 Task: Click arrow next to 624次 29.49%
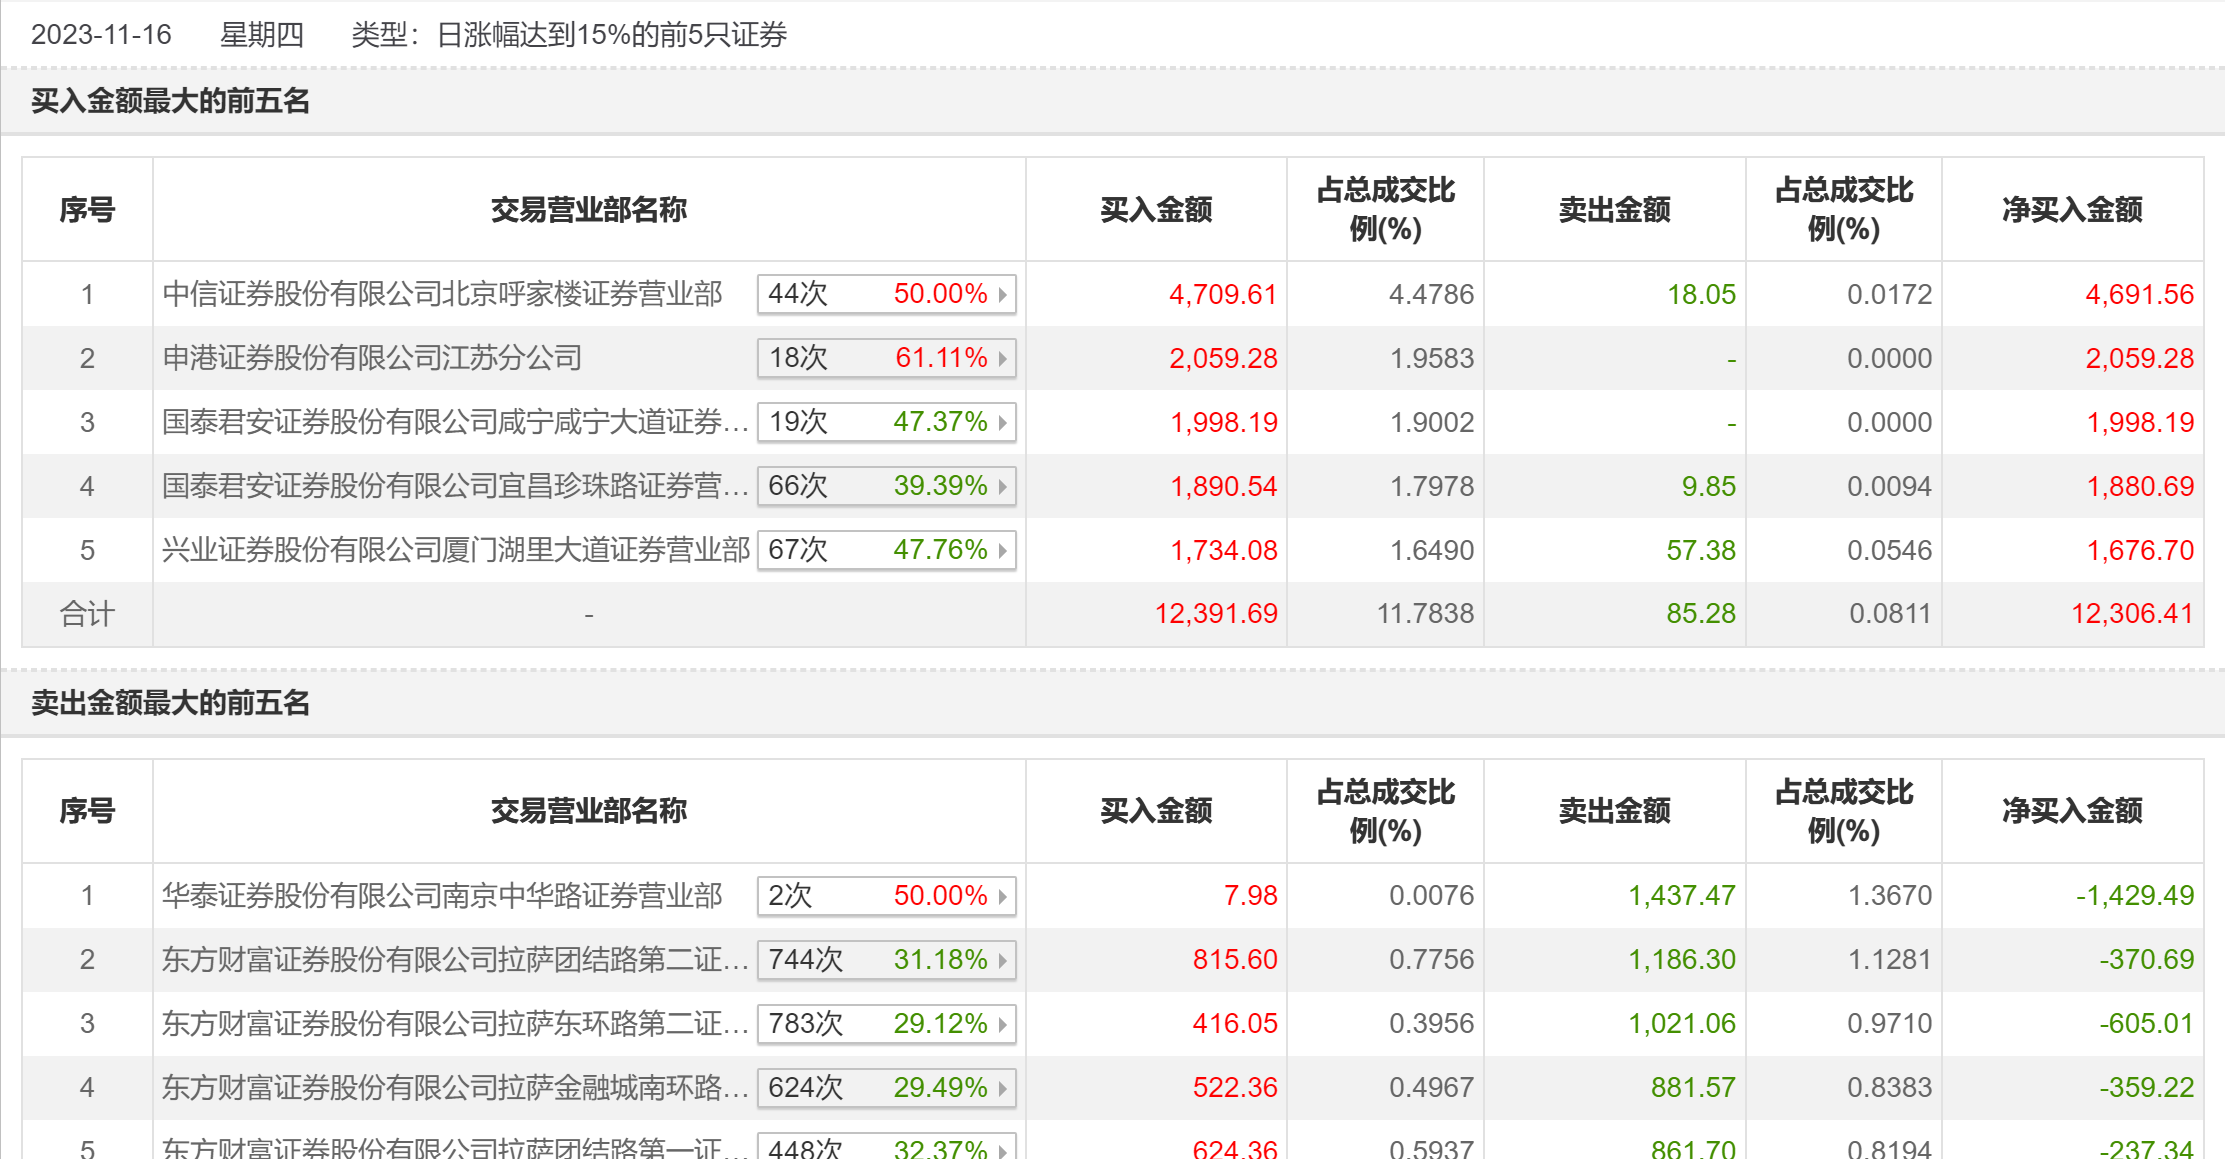point(1002,1089)
